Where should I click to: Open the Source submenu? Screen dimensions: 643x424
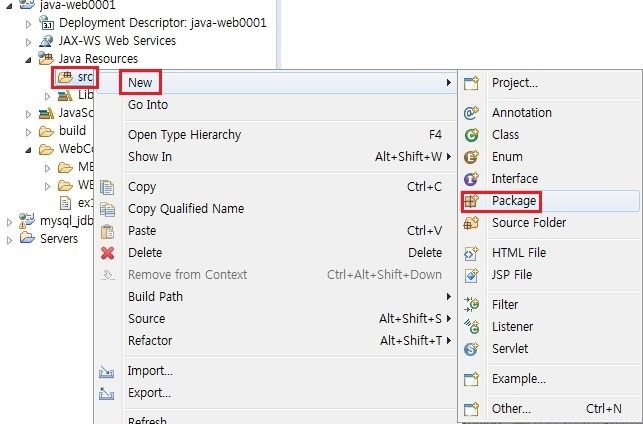point(275,319)
